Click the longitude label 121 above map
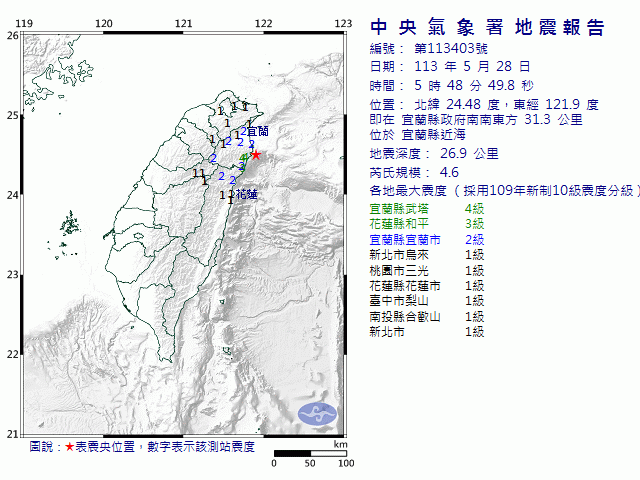Image resolution: width=640 pixels, height=480 pixels. click(184, 23)
